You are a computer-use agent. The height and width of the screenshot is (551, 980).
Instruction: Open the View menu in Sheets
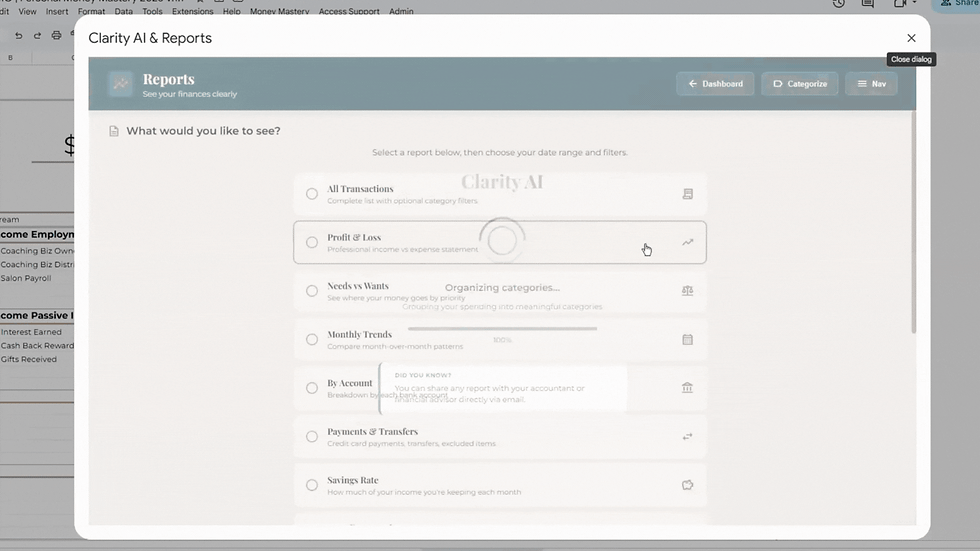point(28,11)
